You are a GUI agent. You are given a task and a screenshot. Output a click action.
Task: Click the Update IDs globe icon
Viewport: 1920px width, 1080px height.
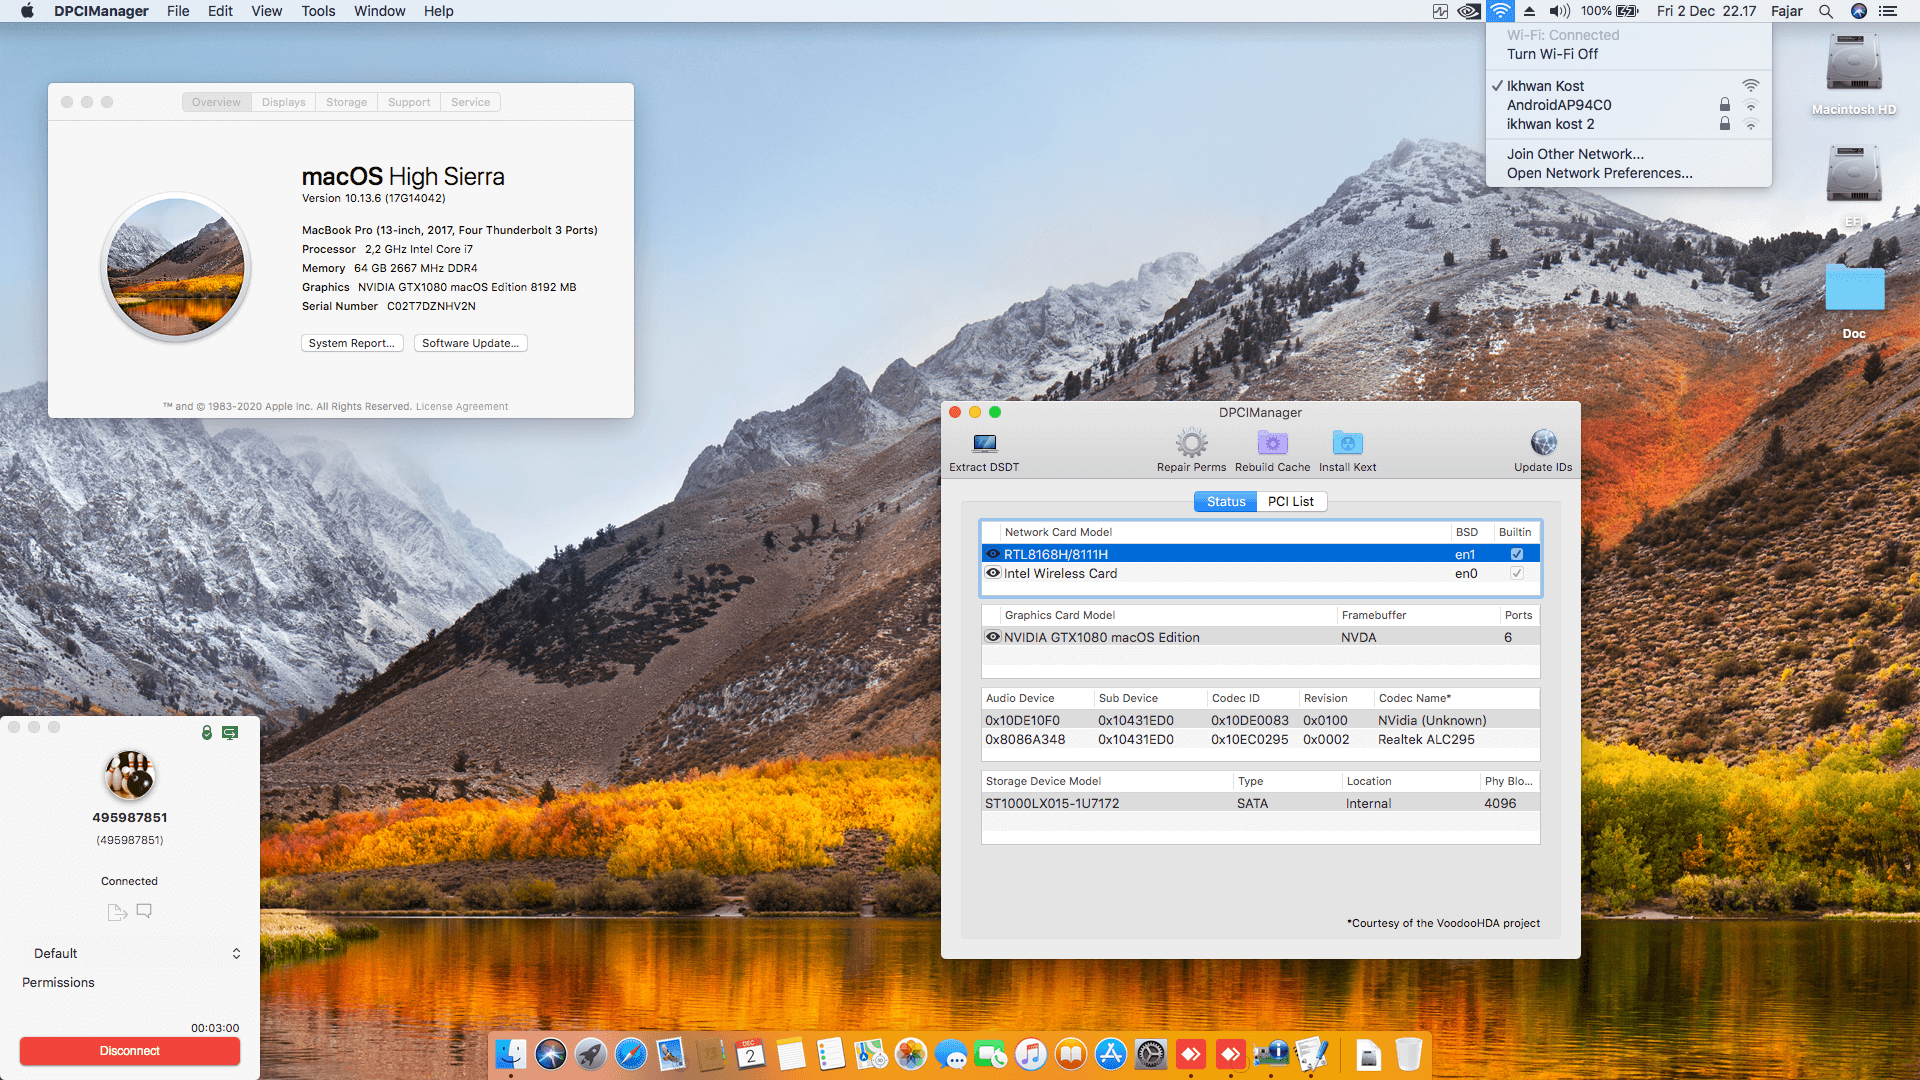click(x=1543, y=443)
